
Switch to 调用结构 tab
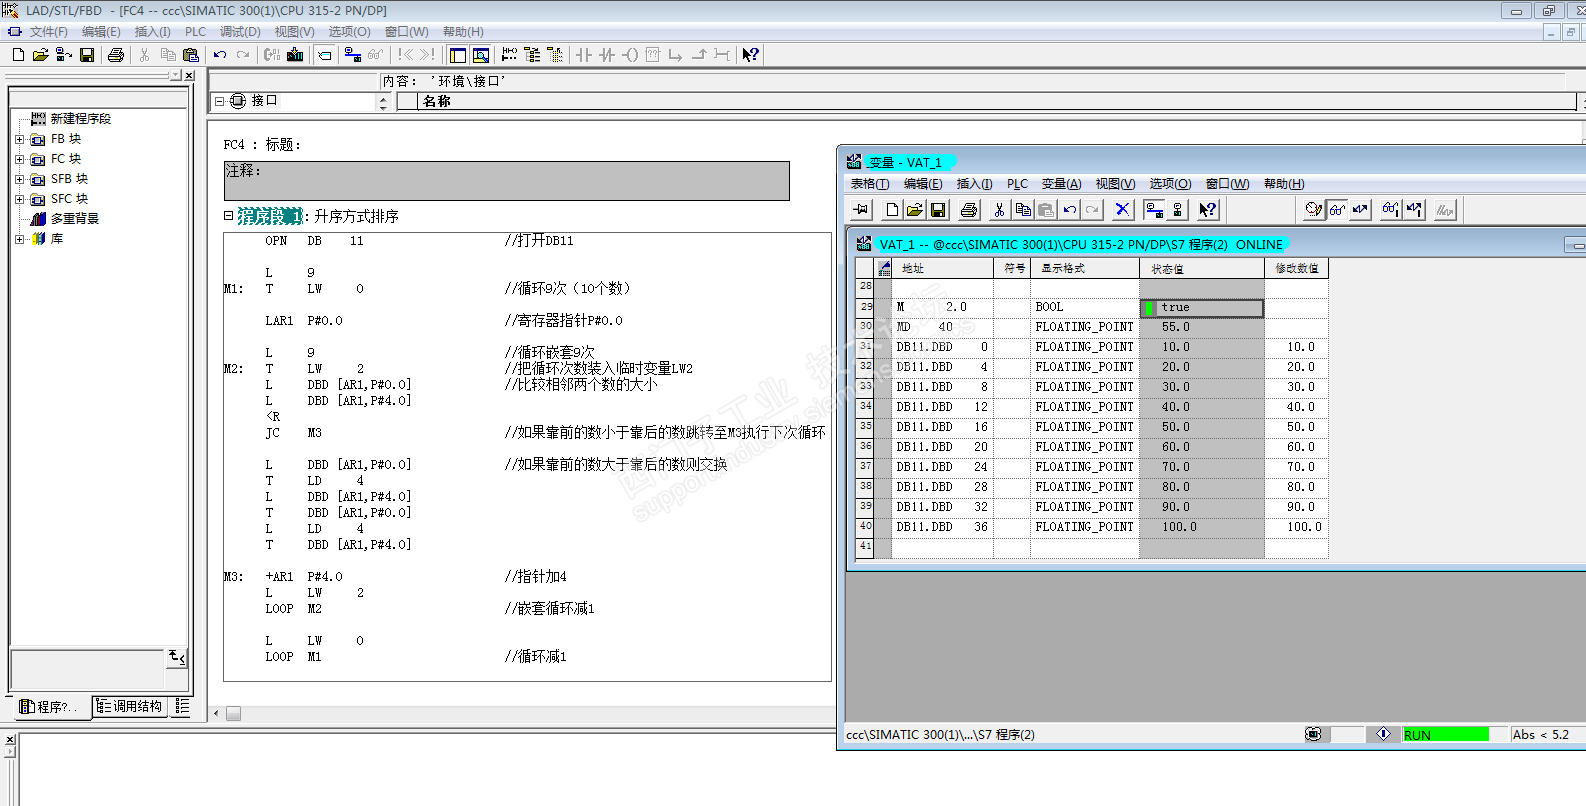point(130,706)
